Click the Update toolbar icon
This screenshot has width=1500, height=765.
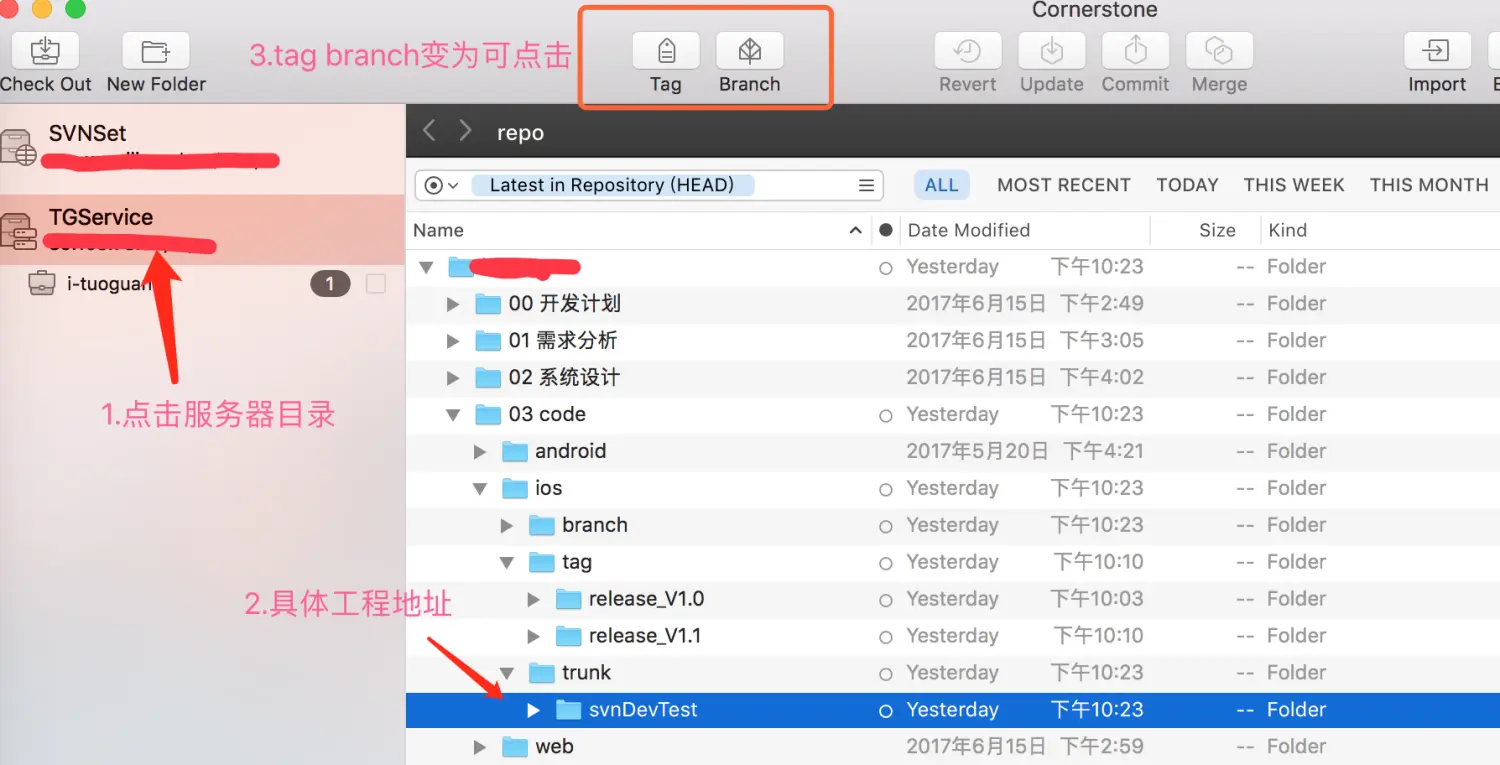point(1051,51)
